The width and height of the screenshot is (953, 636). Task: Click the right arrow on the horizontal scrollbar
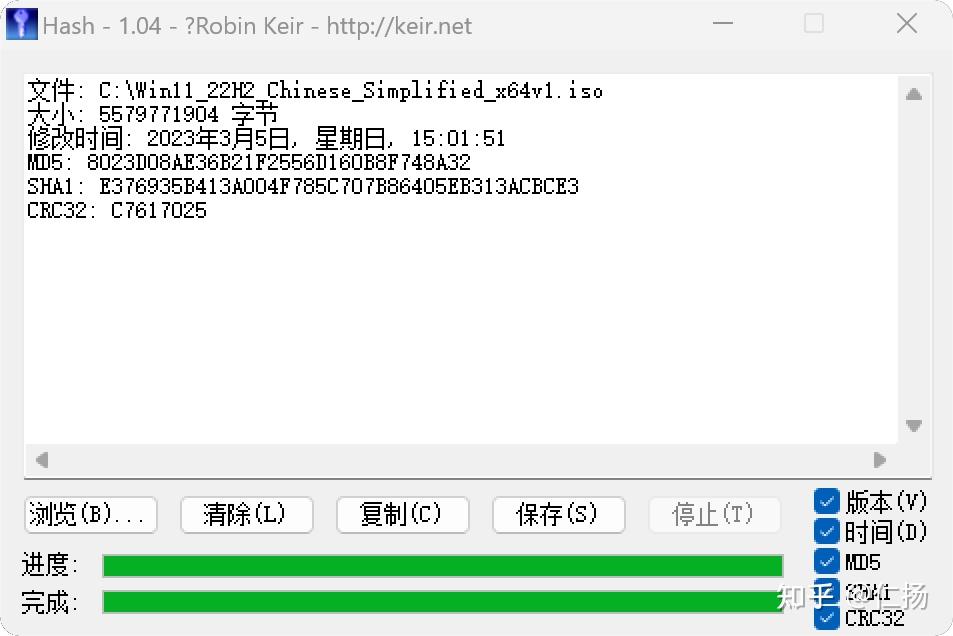click(x=879, y=460)
